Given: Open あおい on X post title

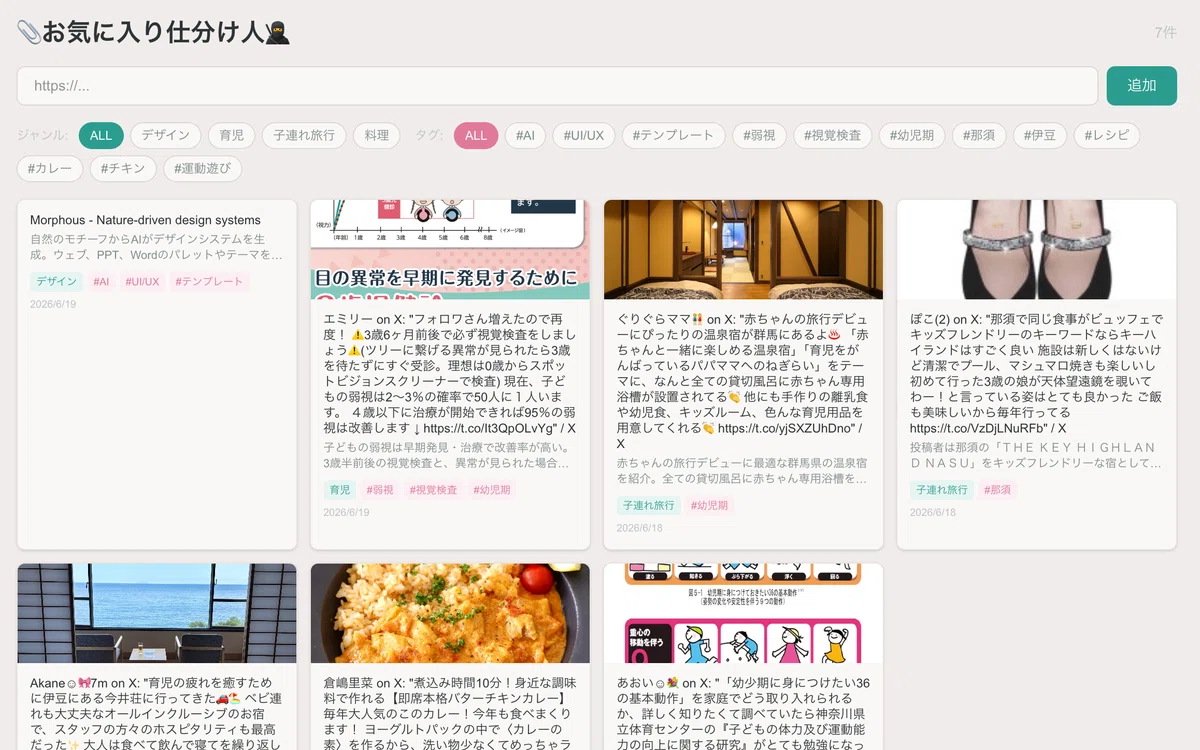Looking at the screenshot, I should coord(743,712).
